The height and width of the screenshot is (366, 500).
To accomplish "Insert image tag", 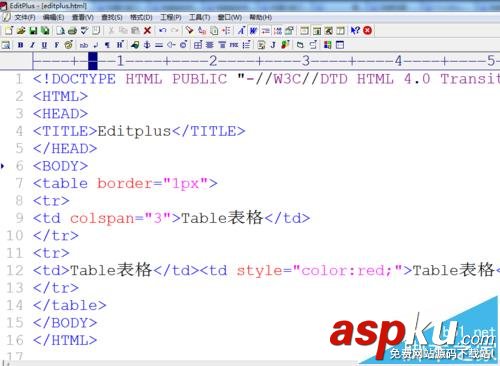I will coord(135,45).
